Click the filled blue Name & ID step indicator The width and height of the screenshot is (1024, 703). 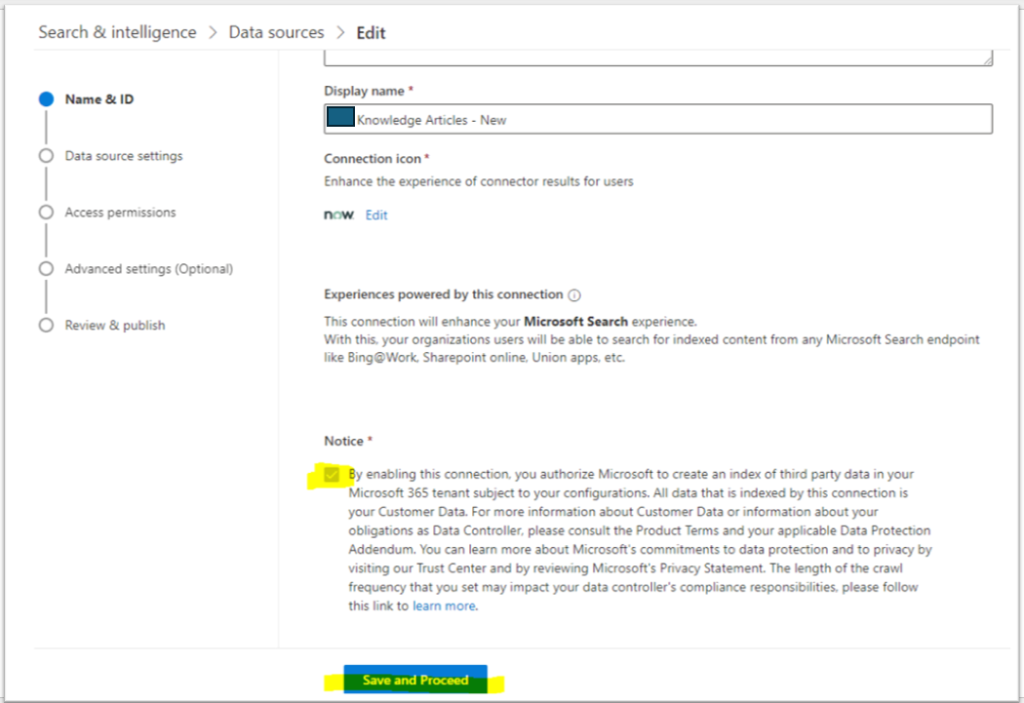tap(44, 99)
